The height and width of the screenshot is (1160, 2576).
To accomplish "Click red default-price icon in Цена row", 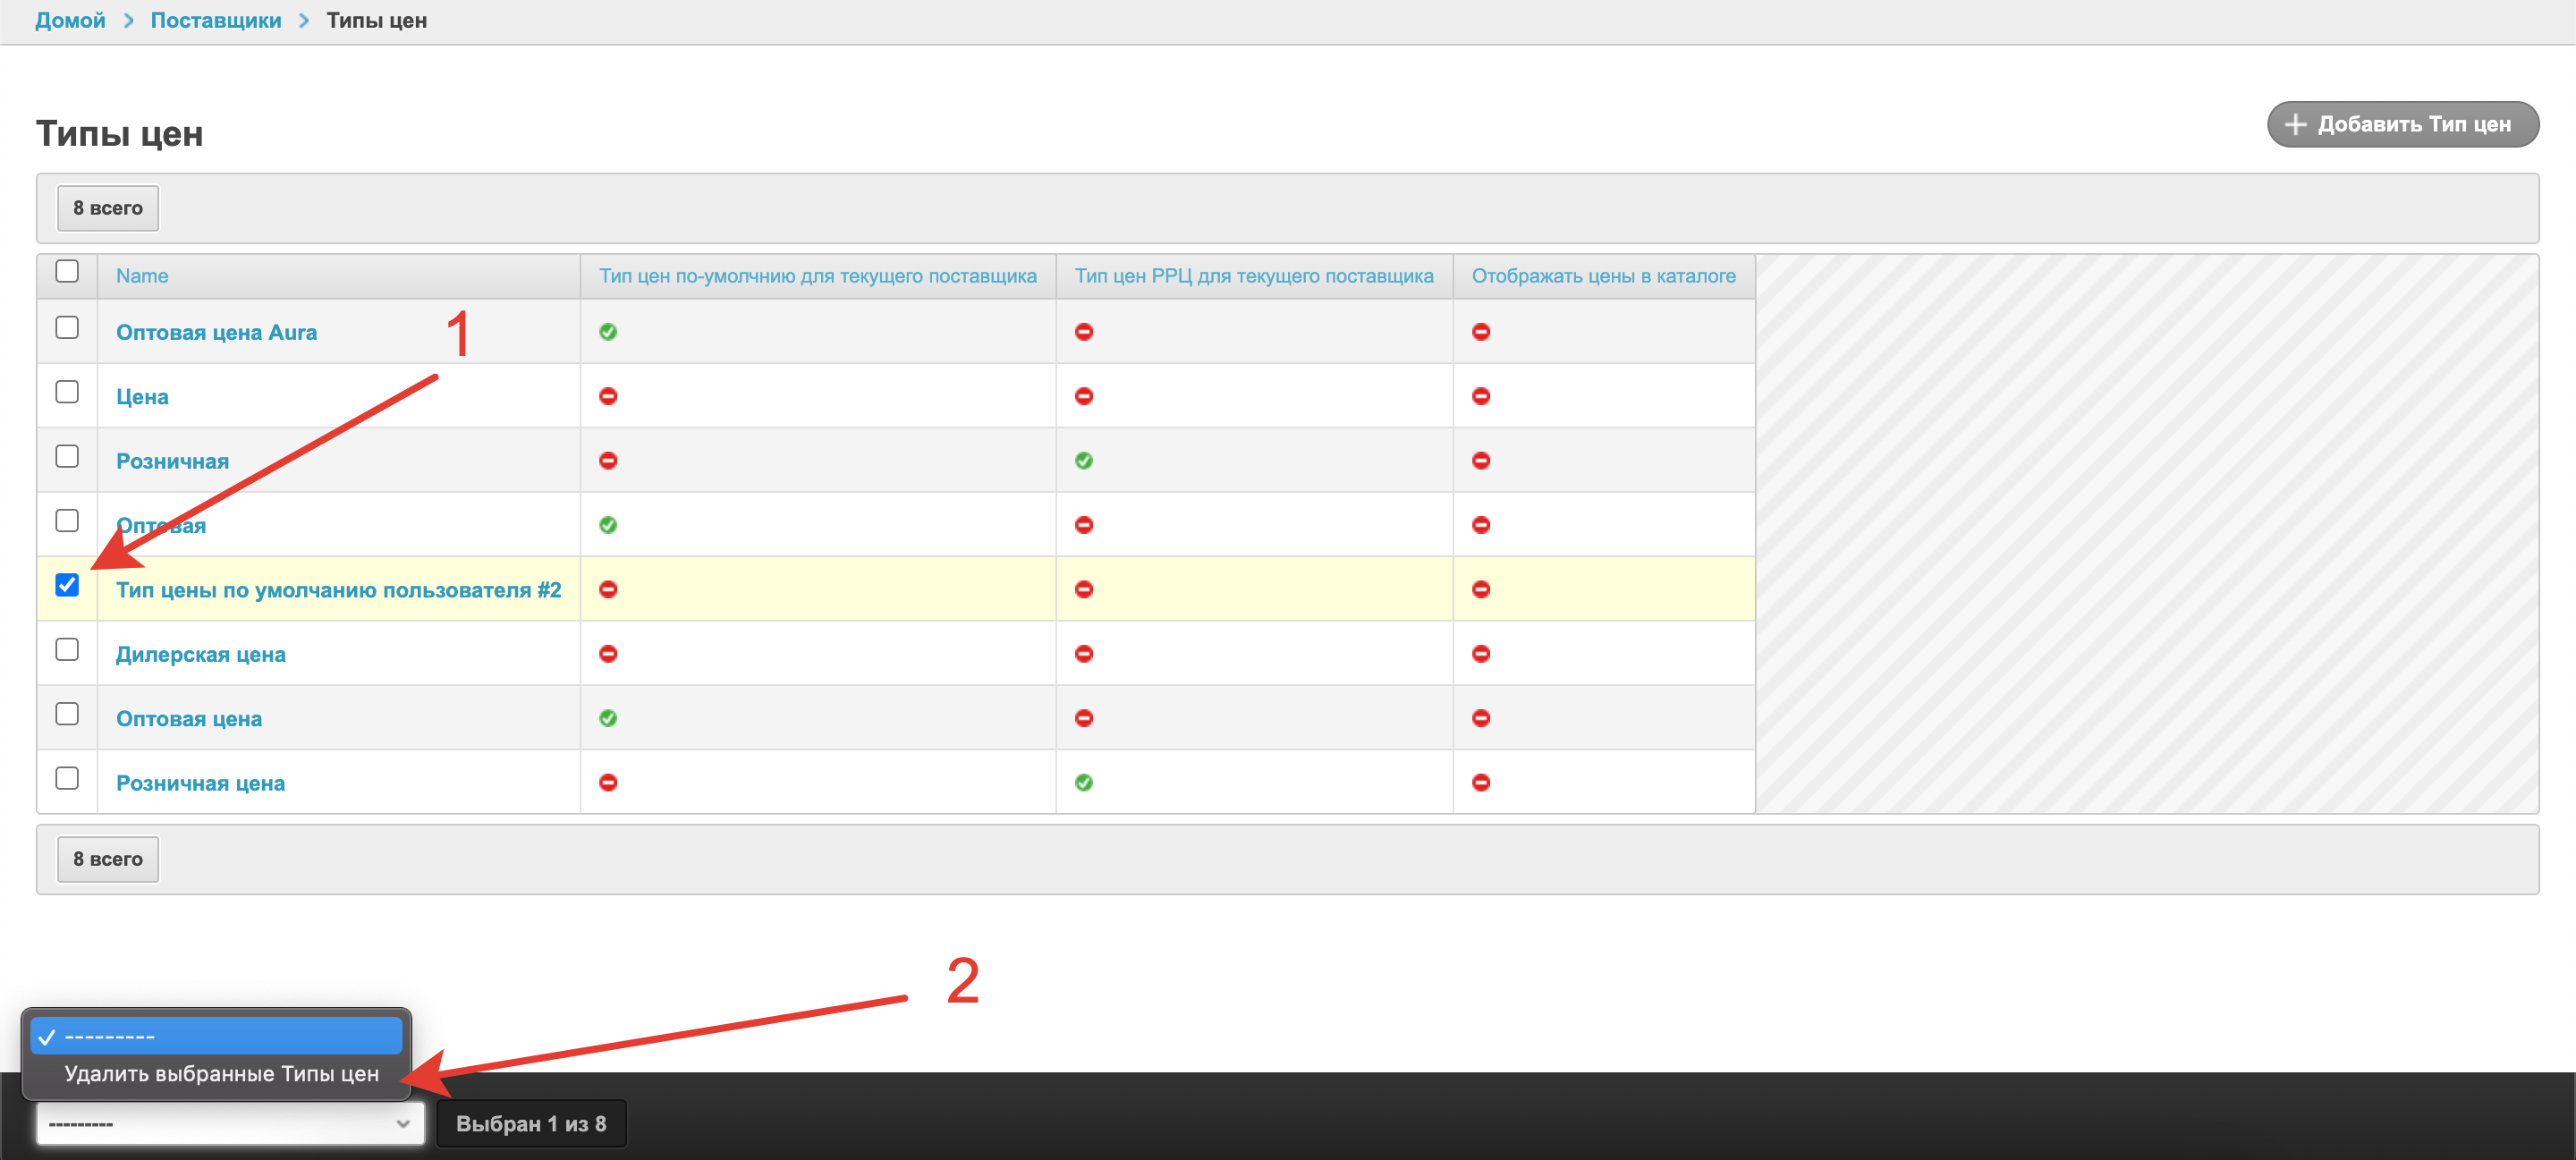I will click(608, 396).
